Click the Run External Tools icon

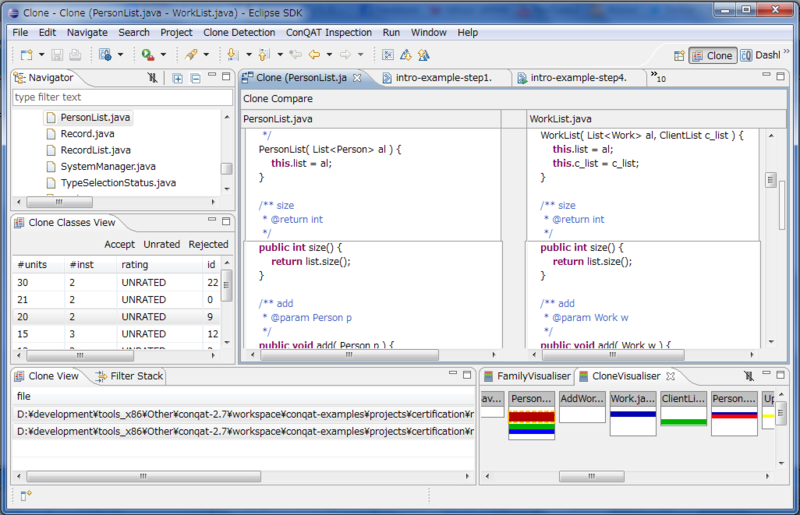click(148, 55)
